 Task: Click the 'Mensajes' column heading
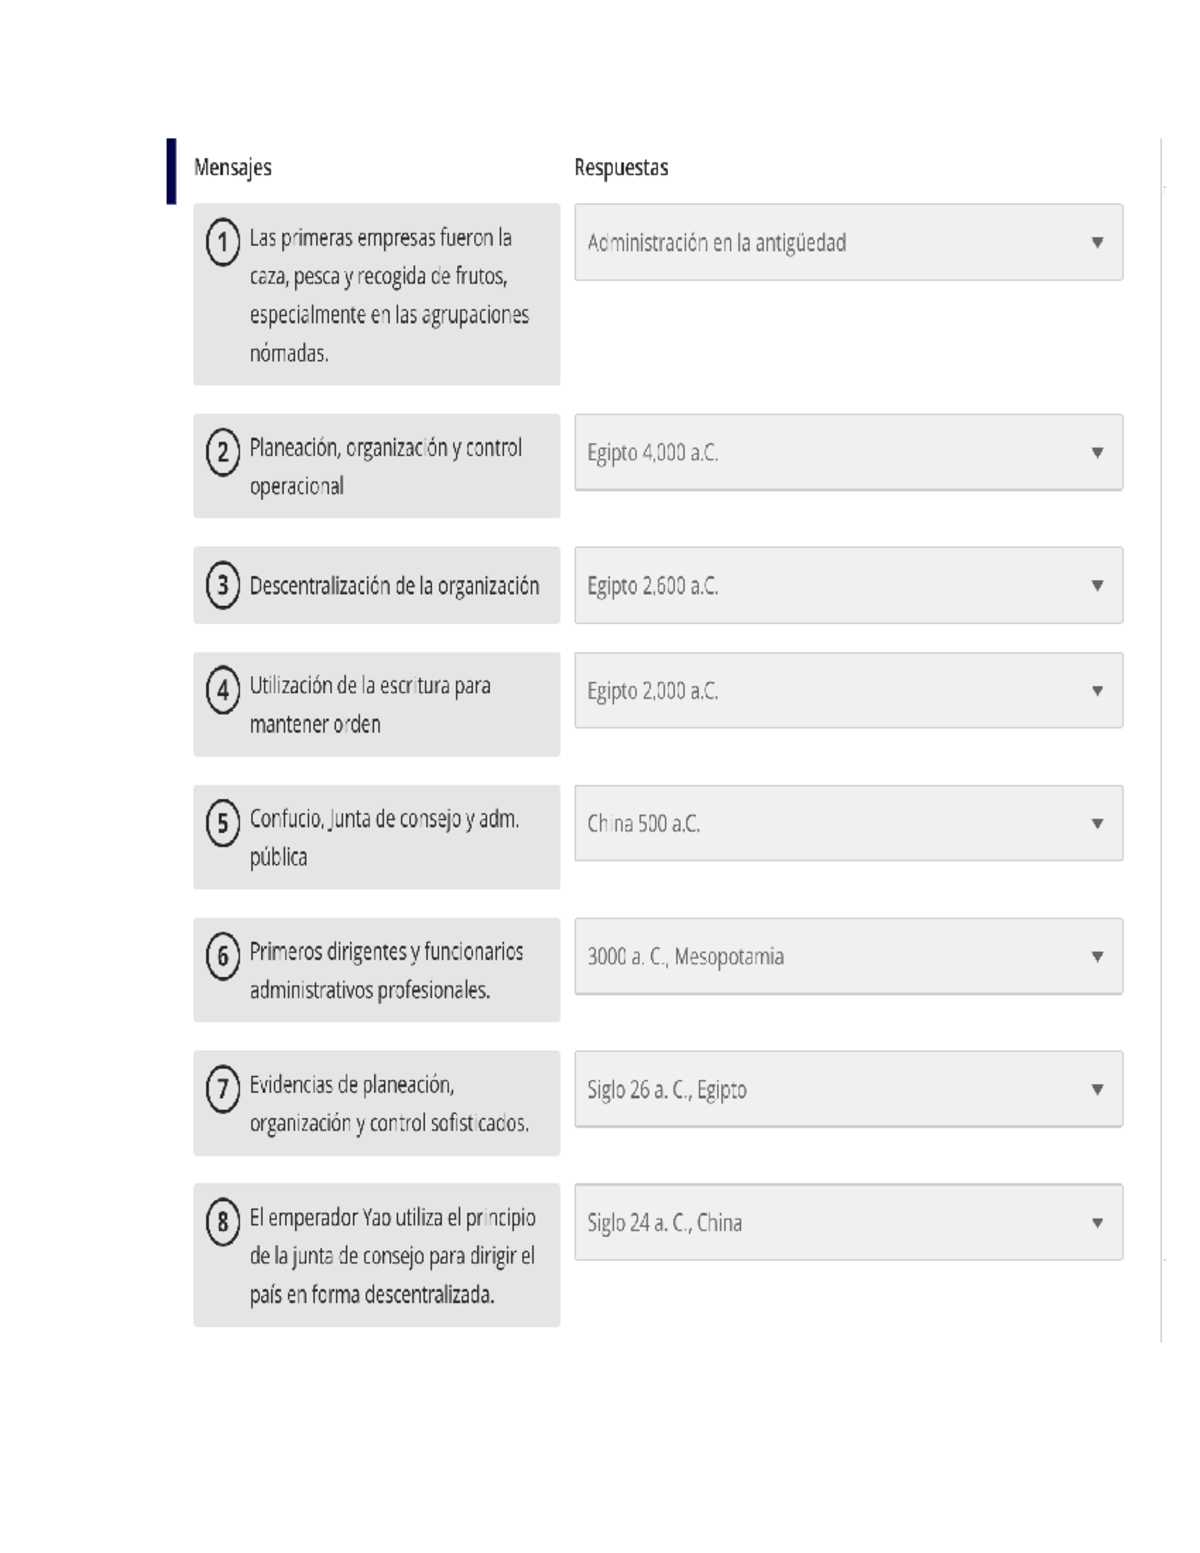click(x=233, y=168)
